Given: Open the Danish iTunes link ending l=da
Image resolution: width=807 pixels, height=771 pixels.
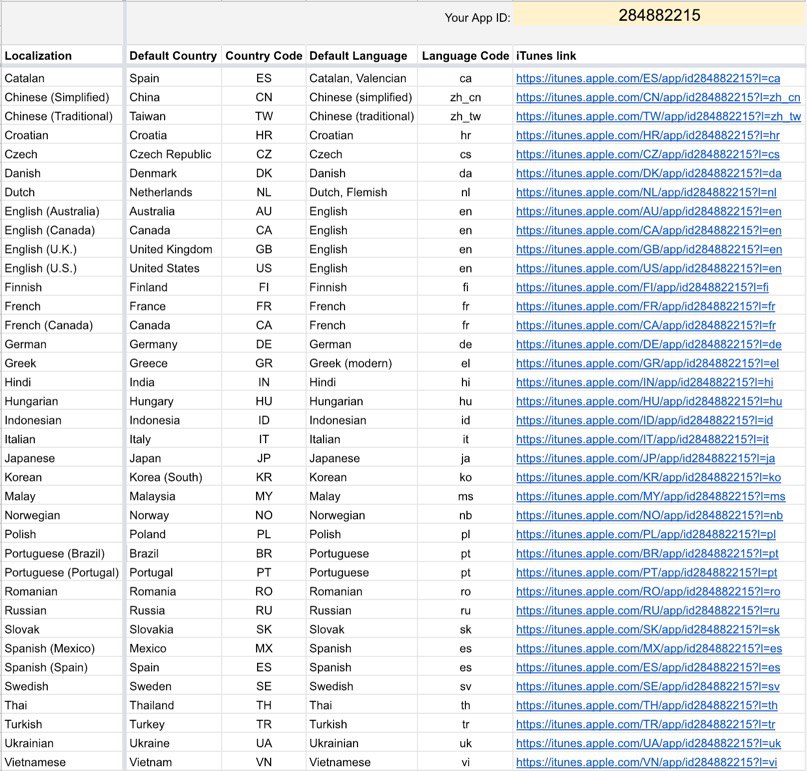Looking at the screenshot, I should tap(648, 173).
